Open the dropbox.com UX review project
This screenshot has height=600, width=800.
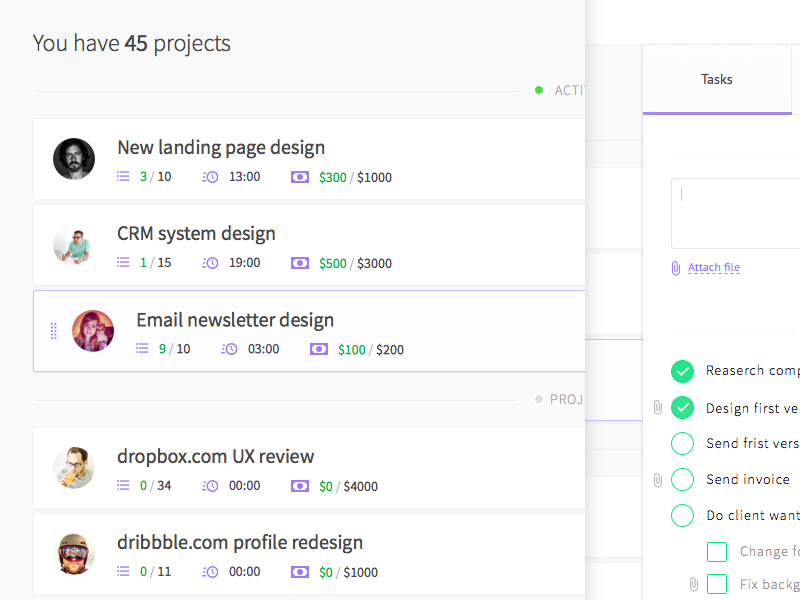[215, 456]
